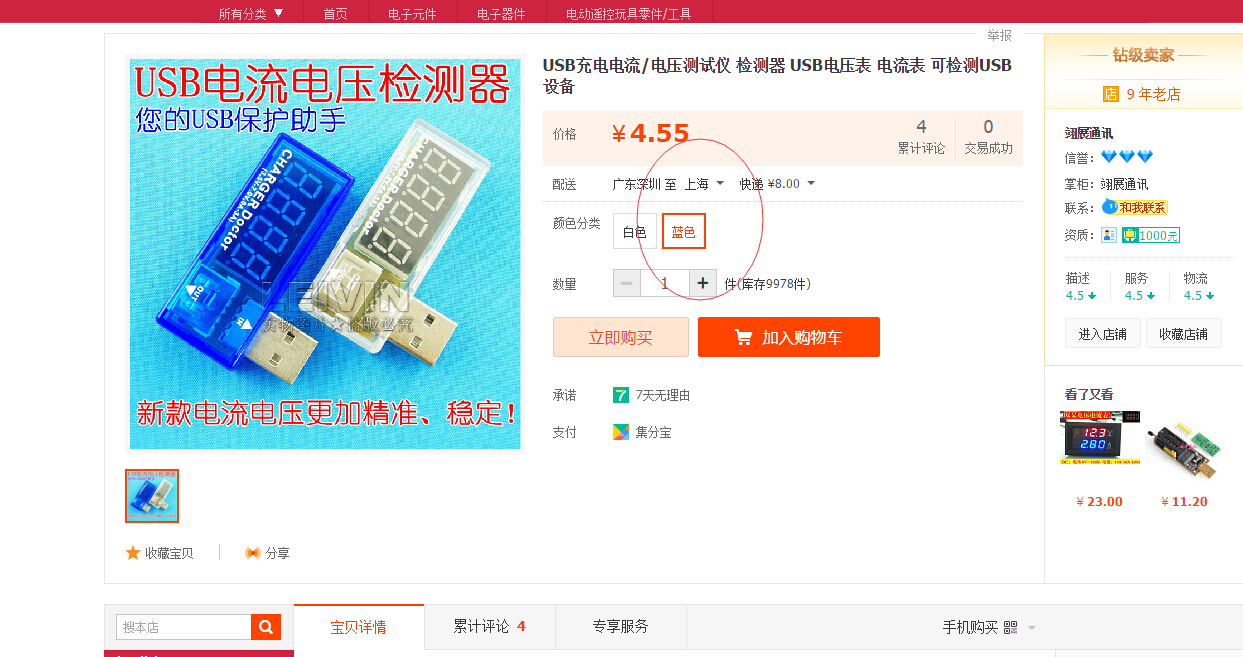Switch to the 累计评论 tab
Viewport: 1243px width, 657px height.
[489, 627]
